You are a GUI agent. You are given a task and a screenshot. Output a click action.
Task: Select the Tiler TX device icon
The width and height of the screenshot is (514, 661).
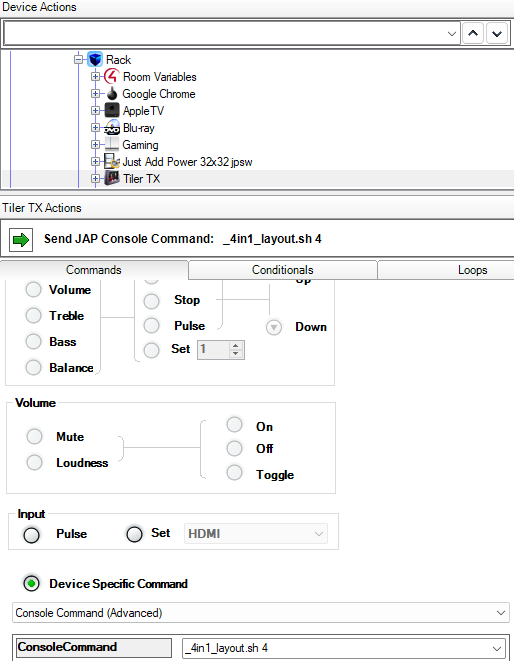pos(112,178)
